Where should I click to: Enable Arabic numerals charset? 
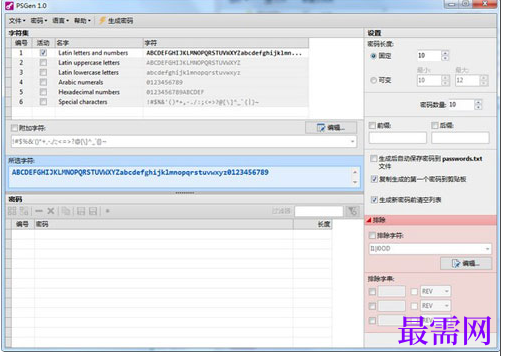click(x=43, y=82)
